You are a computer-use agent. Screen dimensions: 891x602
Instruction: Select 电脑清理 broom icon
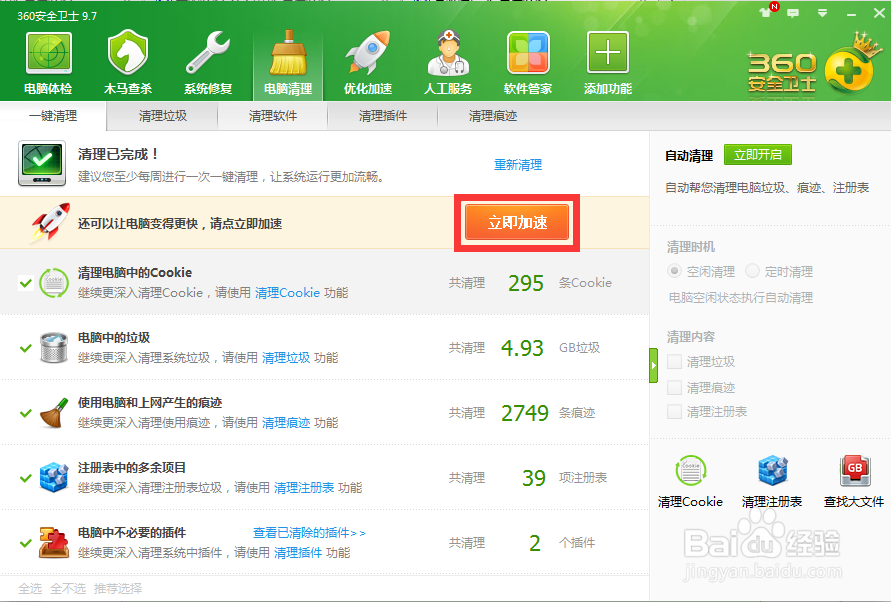288,54
